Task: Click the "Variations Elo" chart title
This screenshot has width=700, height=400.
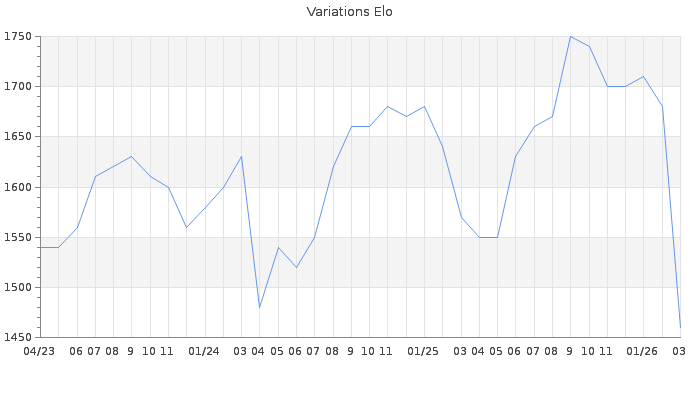Action: point(349,12)
